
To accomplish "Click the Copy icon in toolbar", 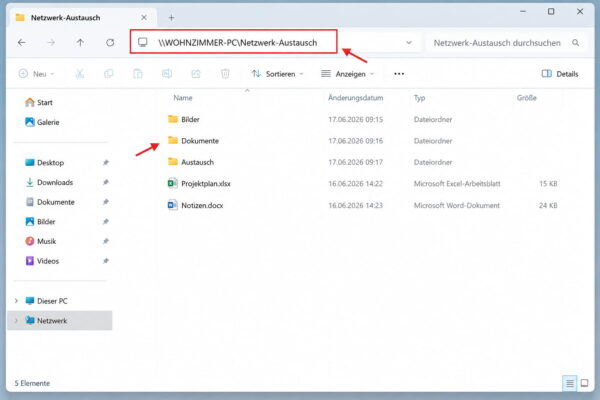I will (109, 73).
